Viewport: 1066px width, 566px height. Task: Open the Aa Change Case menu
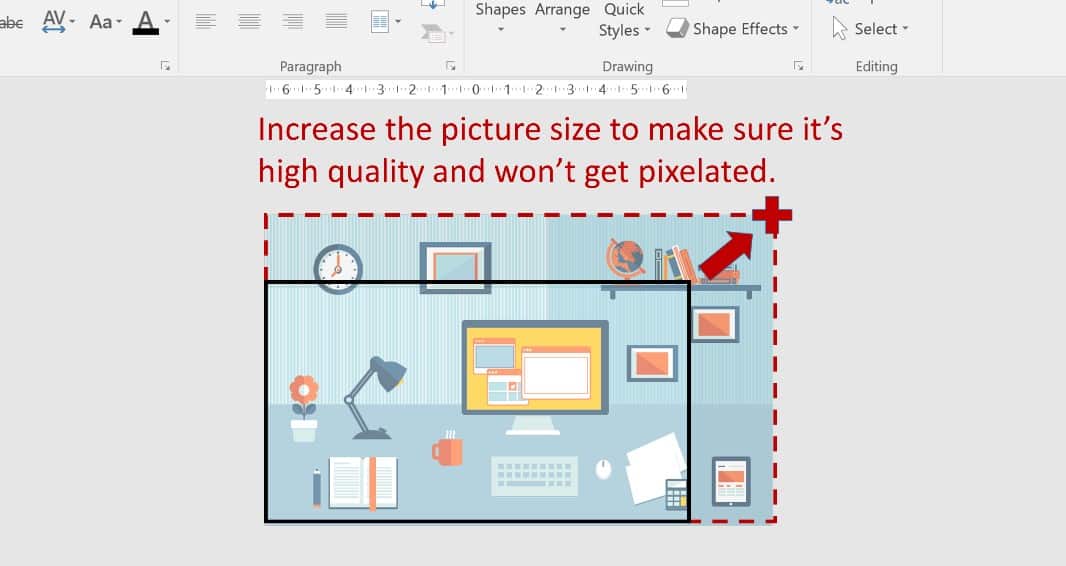pyautogui.click(x=105, y=22)
